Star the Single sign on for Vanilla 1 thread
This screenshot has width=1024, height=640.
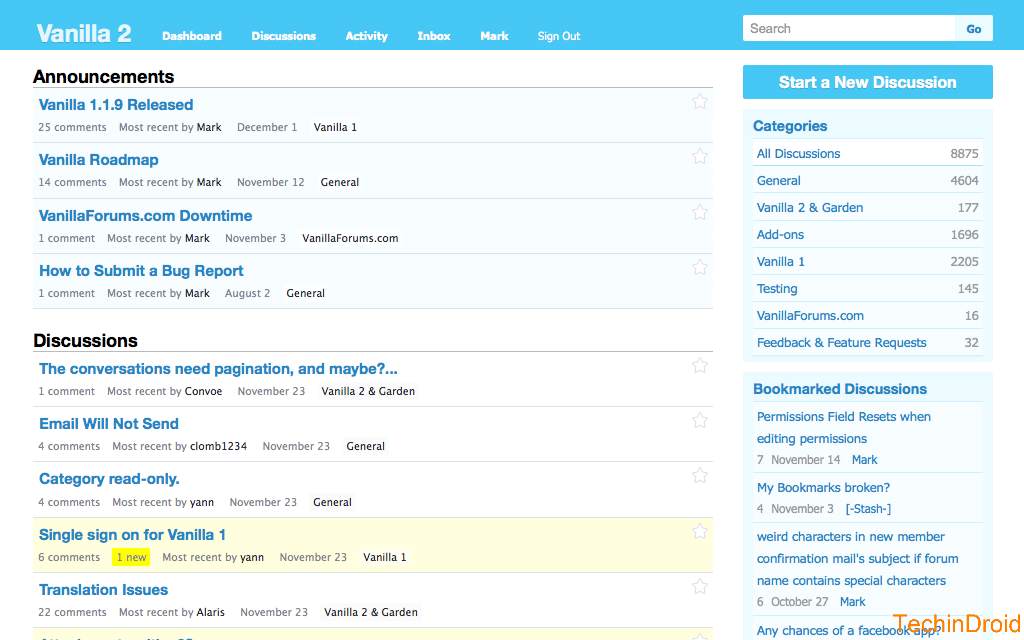[699, 532]
